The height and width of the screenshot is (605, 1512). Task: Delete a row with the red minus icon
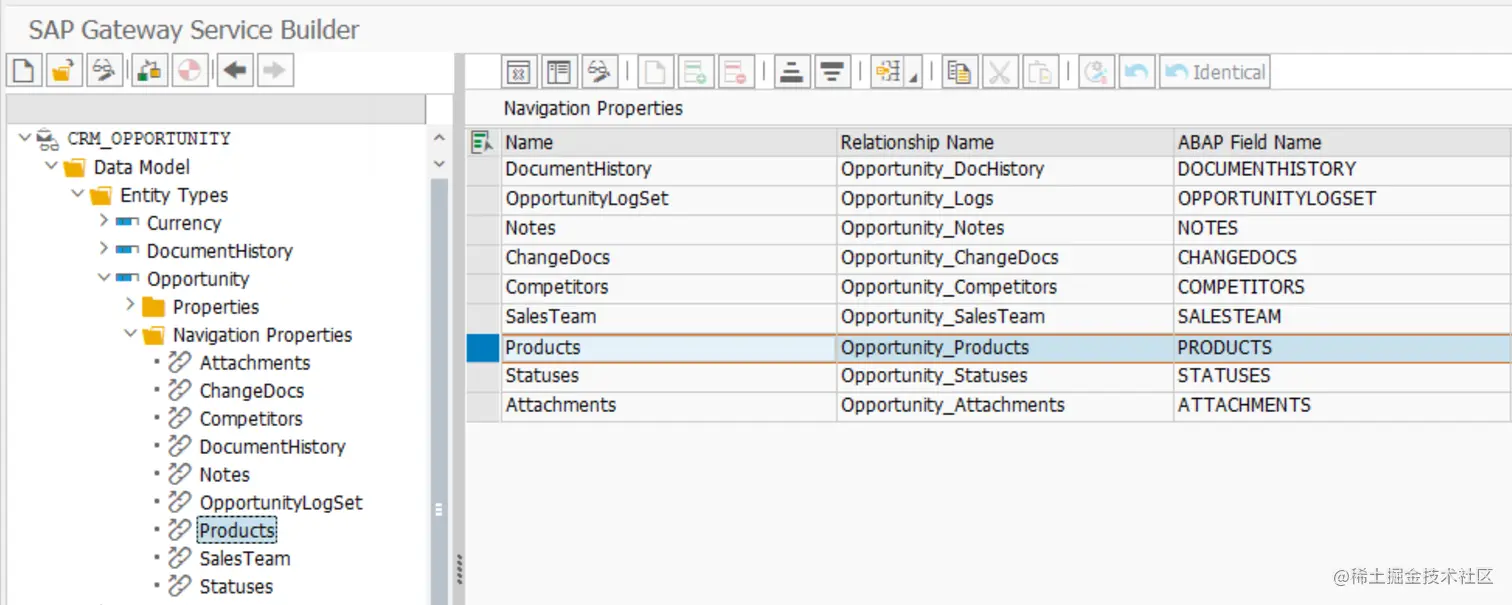coord(736,72)
